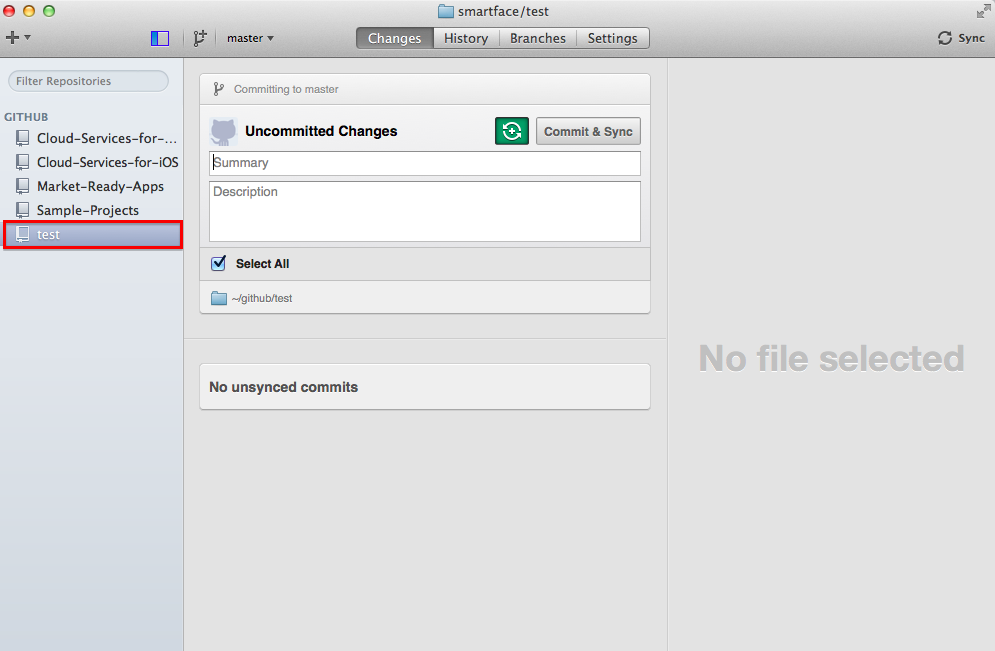
Task: Select the test repository
Action: click(93, 234)
